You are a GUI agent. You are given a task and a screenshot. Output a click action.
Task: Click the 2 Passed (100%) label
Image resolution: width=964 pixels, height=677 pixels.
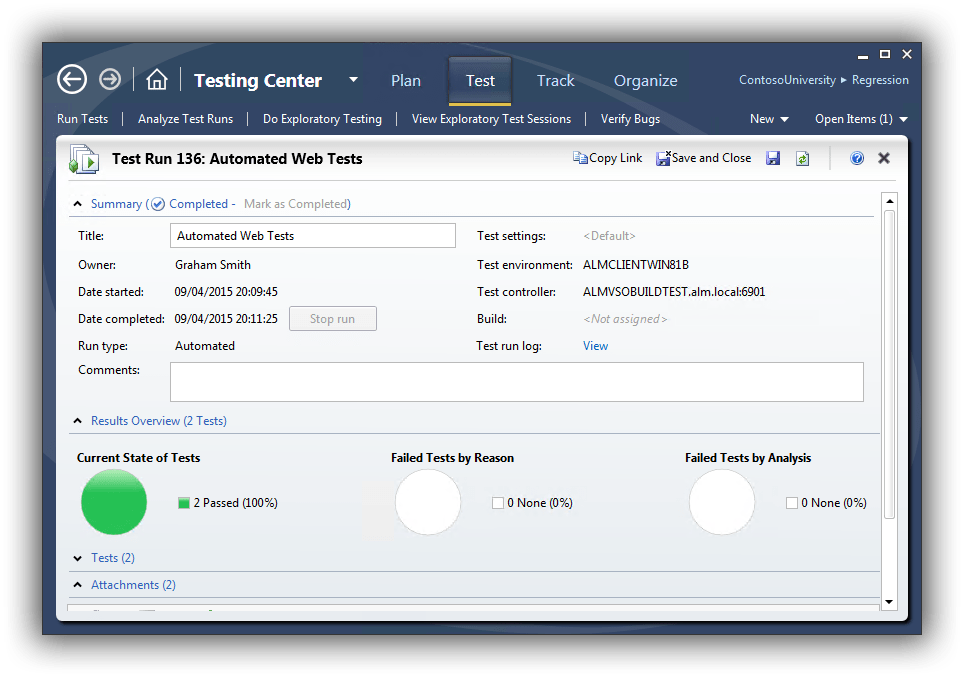pyautogui.click(x=235, y=503)
